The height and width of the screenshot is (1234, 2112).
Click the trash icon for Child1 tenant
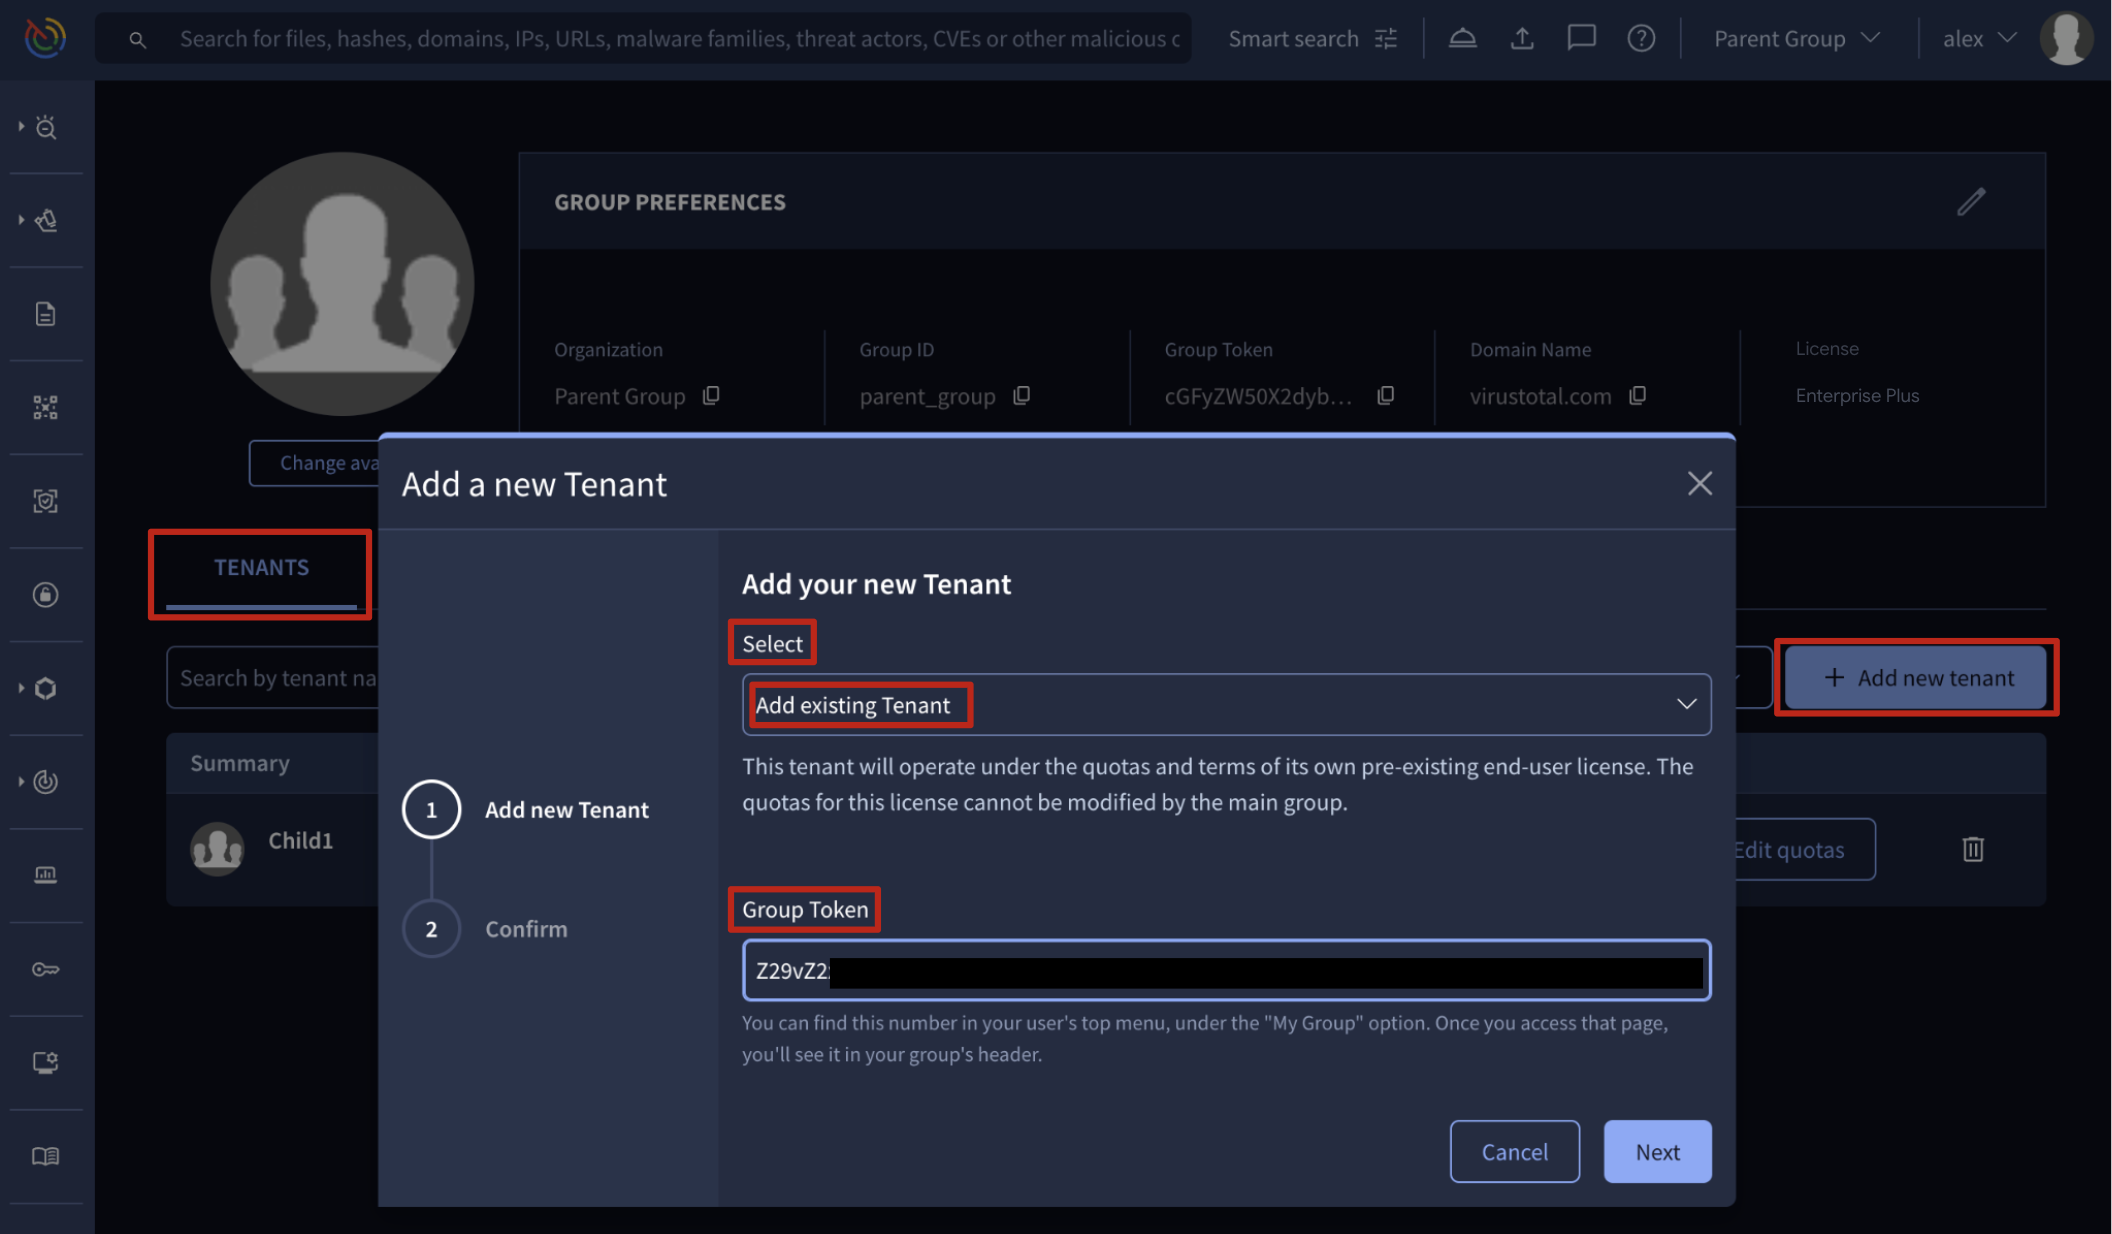pos(1972,849)
